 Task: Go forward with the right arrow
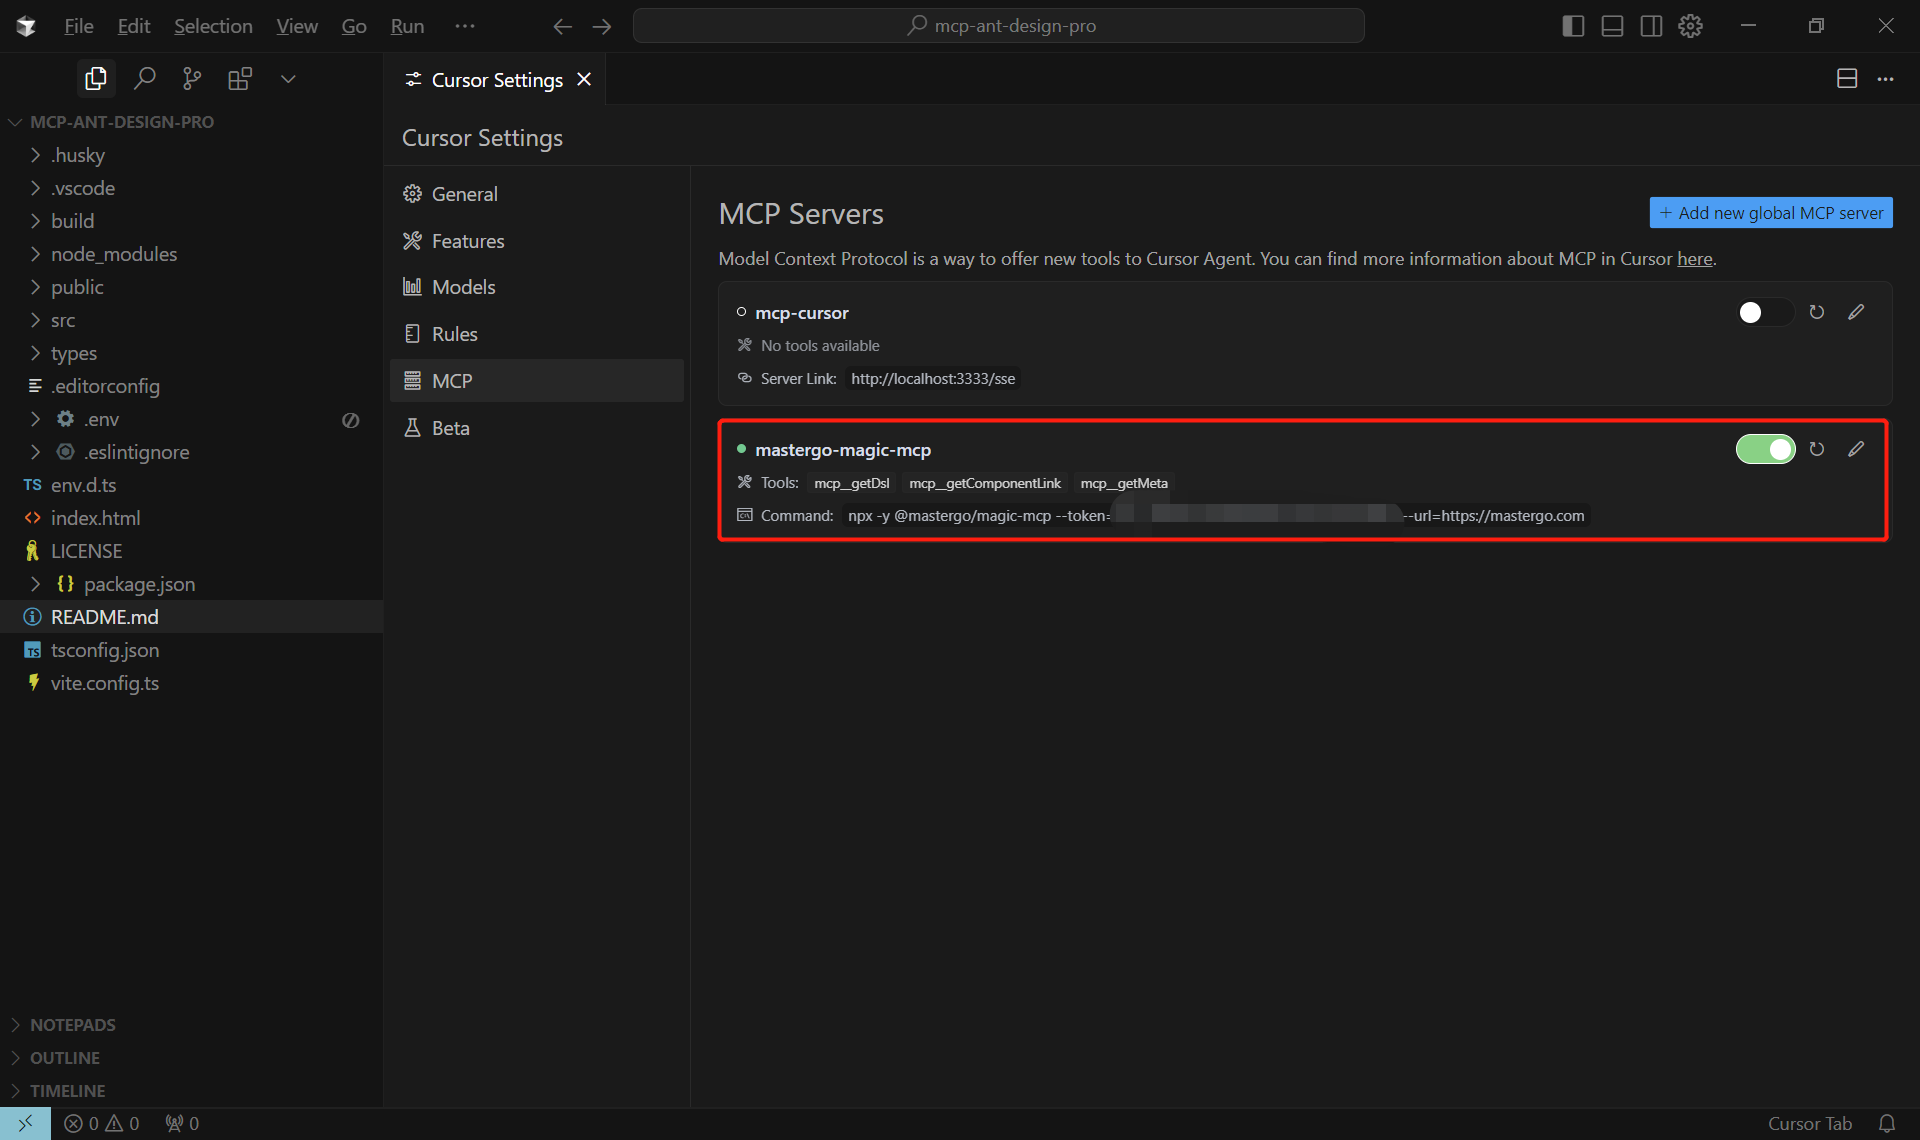(x=602, y=26)
